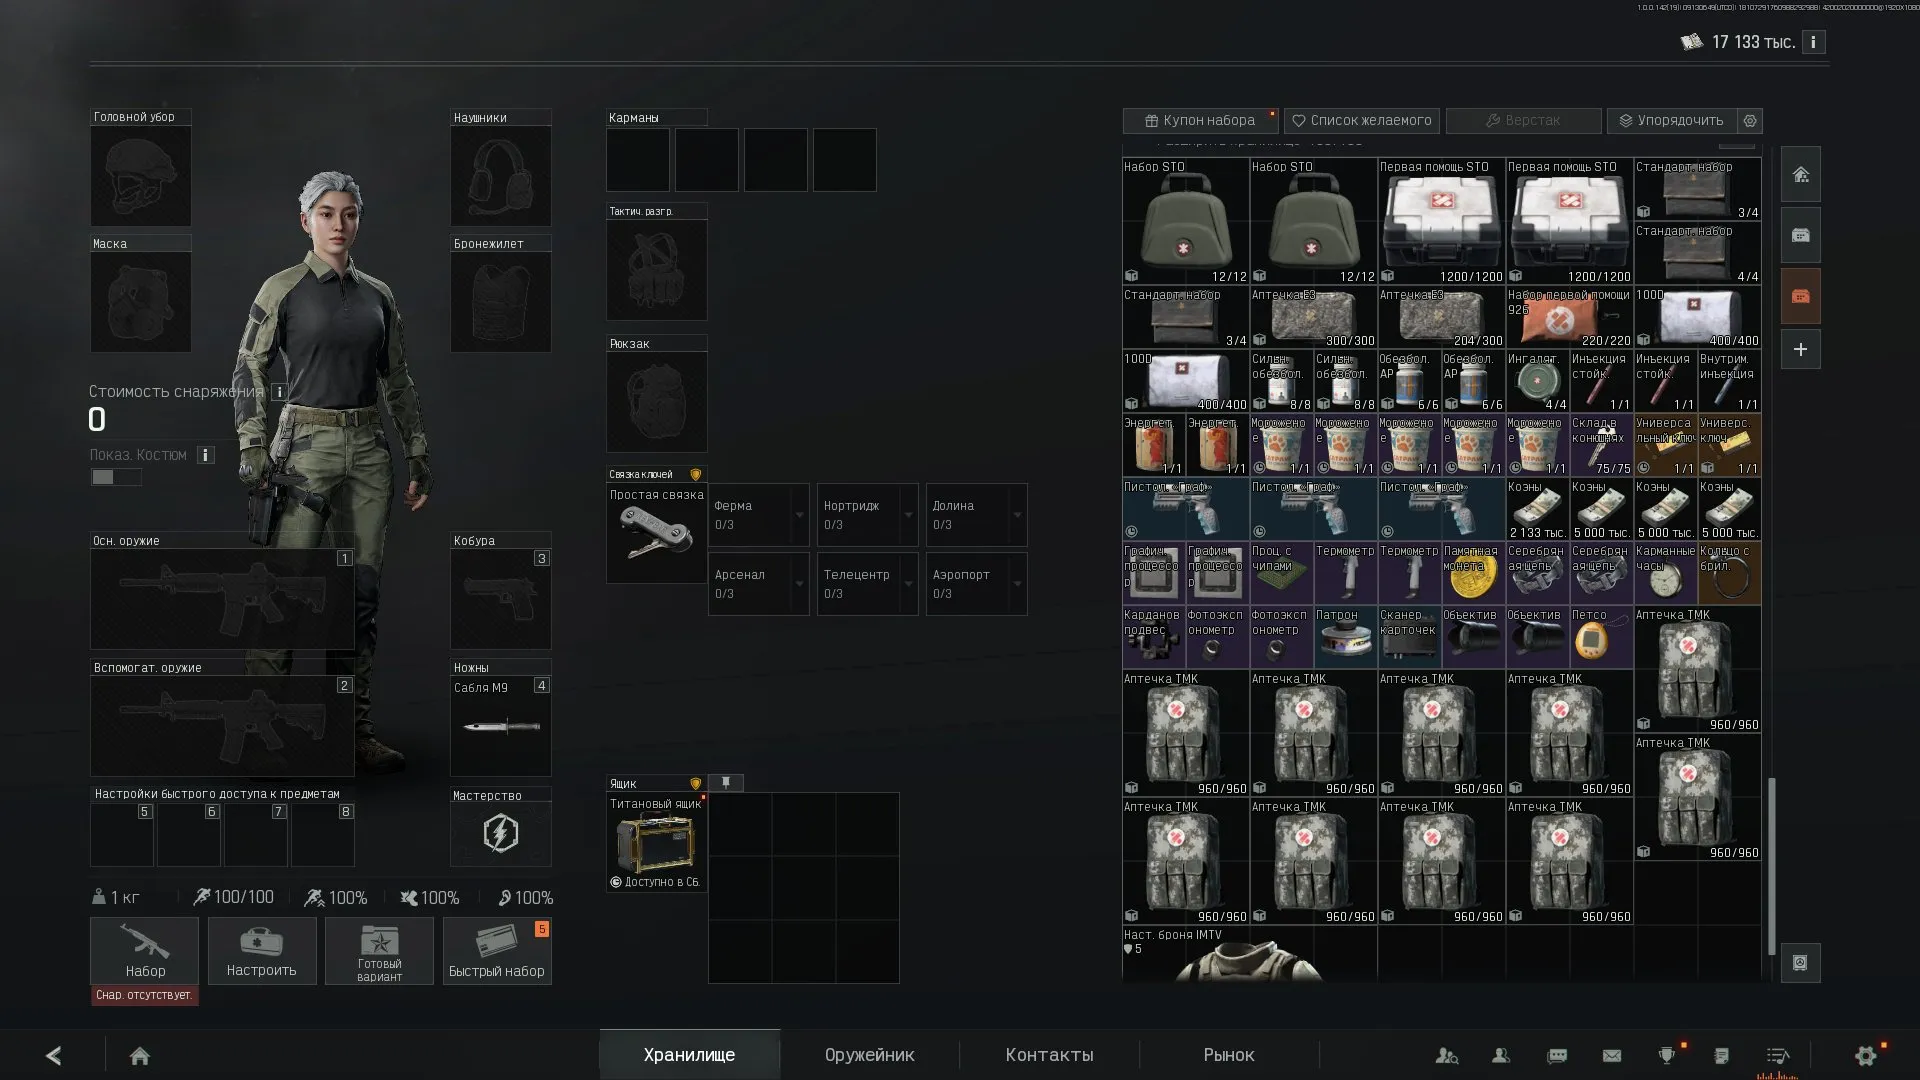Select the Бронежилет armor slot

500,302
